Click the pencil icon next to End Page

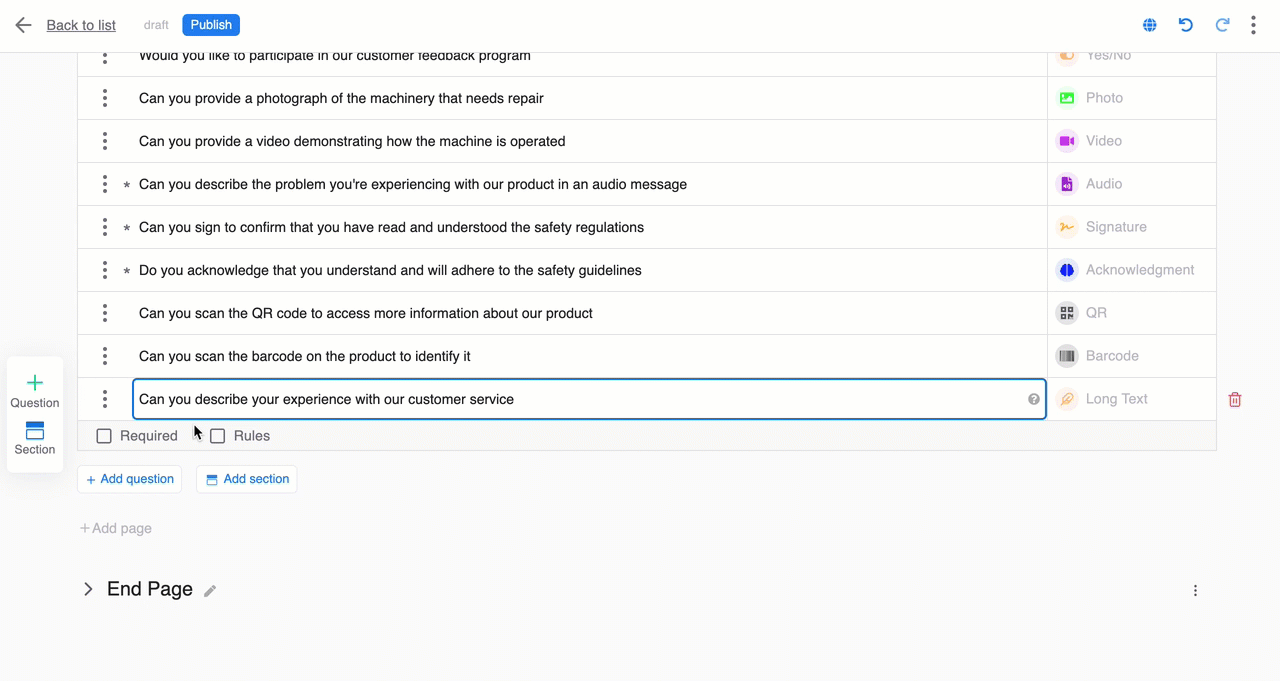coord(210,591)
